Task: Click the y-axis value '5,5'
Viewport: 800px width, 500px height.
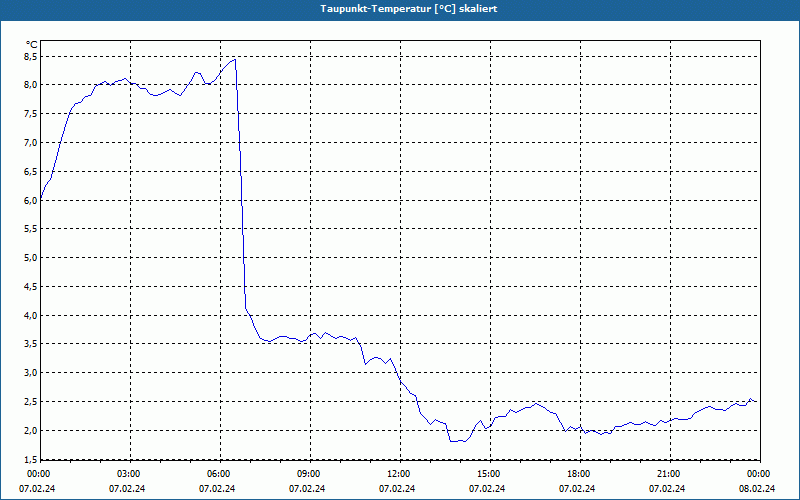Action: (31, 229)
